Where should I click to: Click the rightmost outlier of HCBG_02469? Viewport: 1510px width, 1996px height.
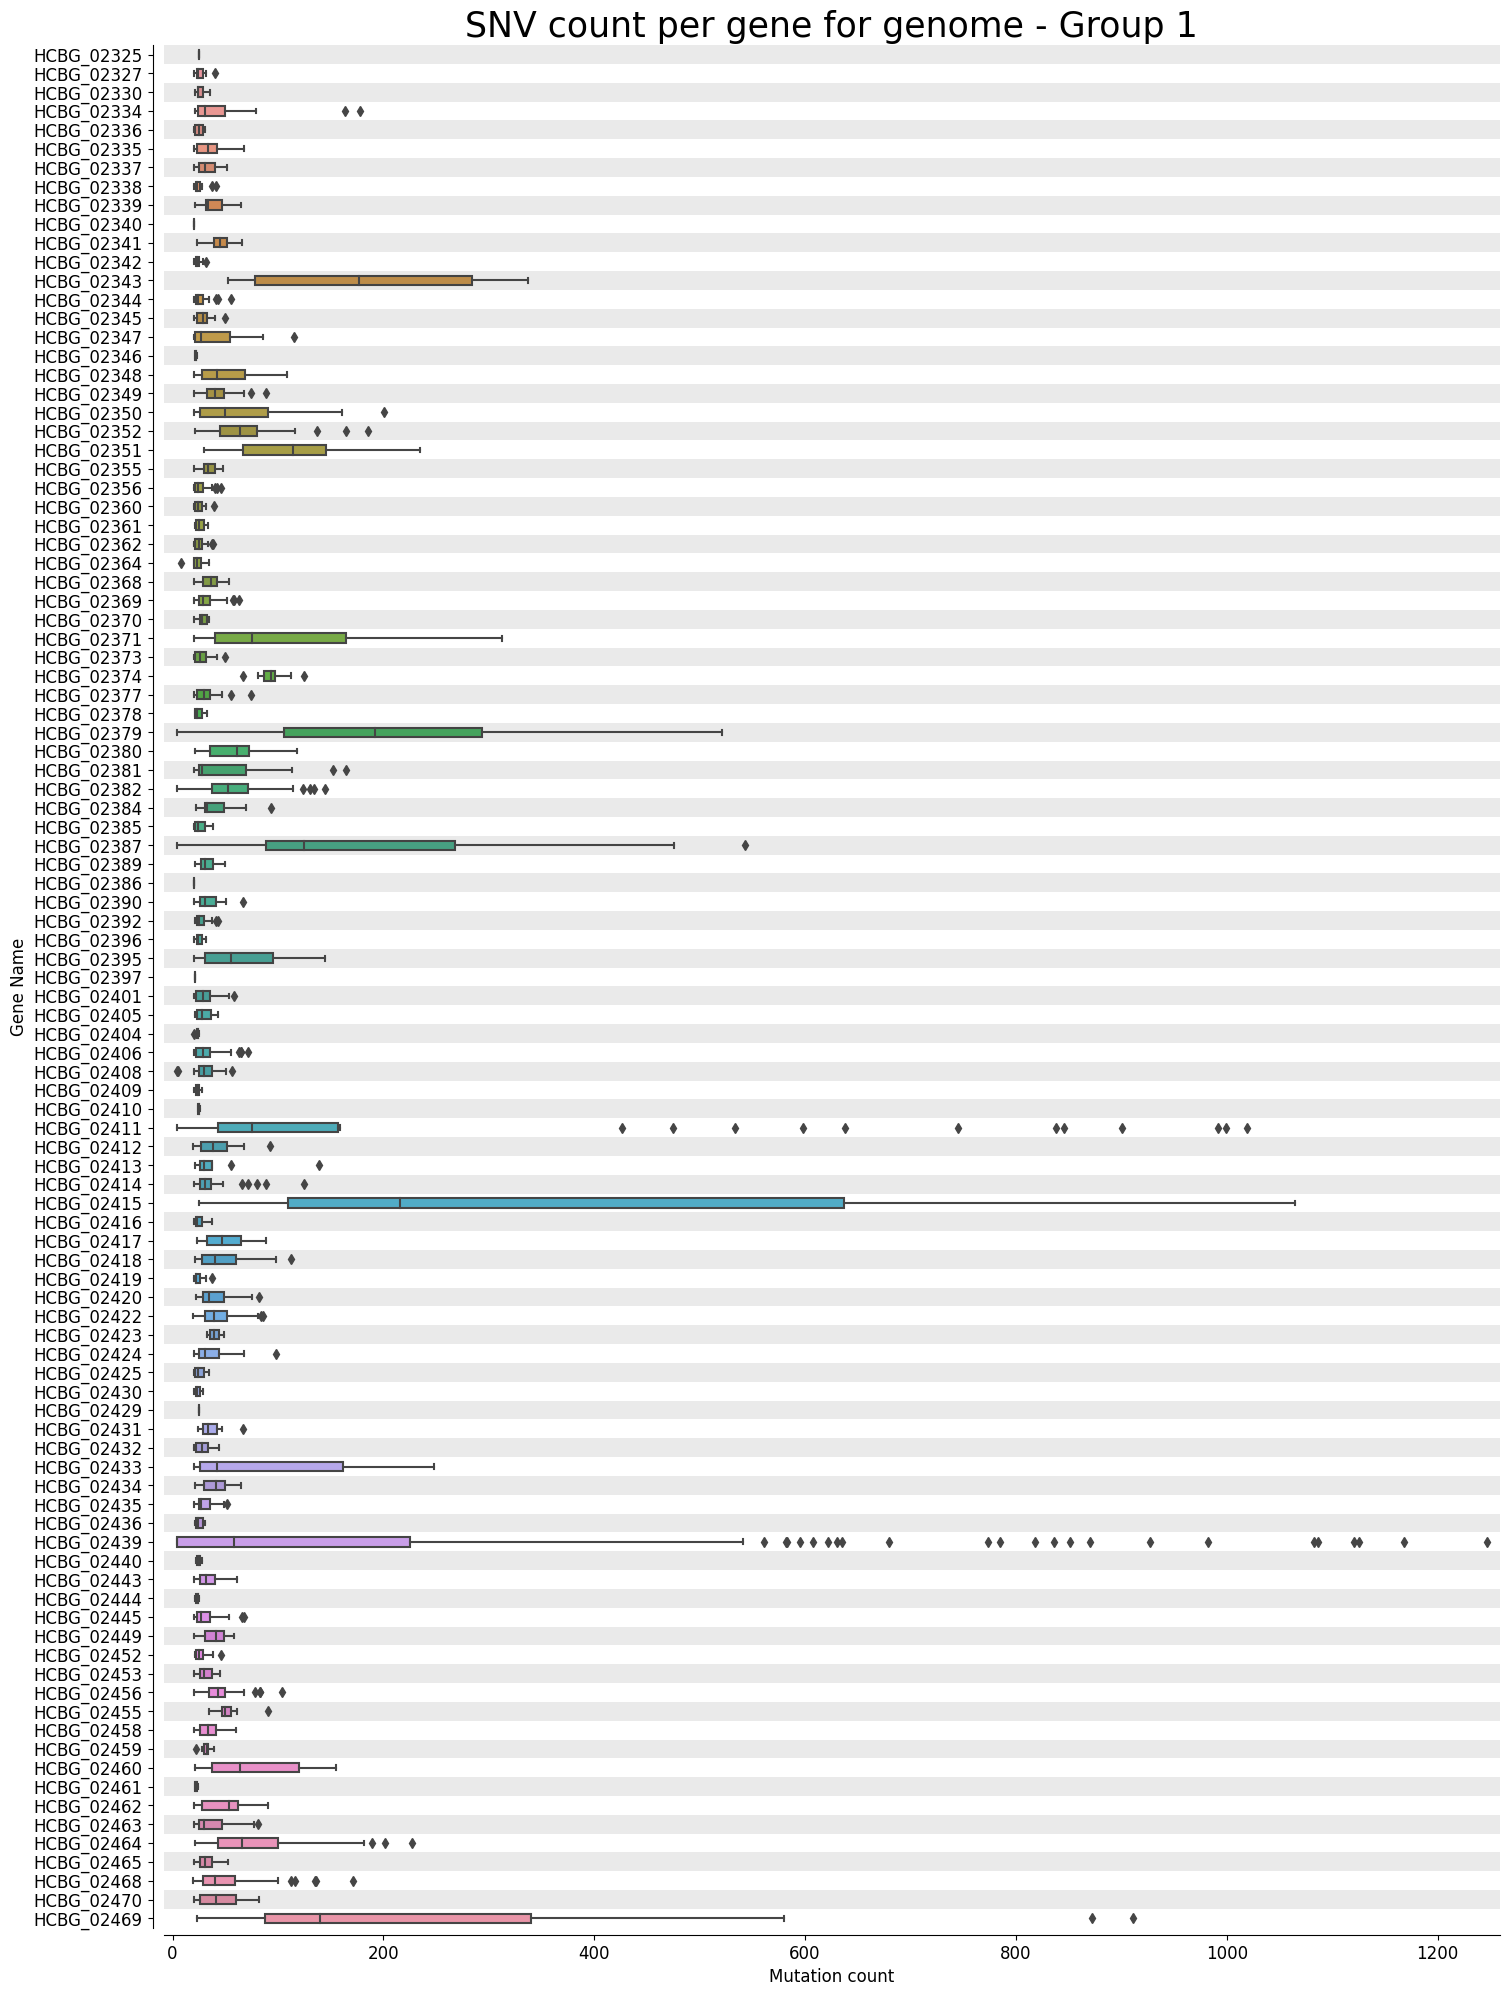(x=1133, y=1918)
